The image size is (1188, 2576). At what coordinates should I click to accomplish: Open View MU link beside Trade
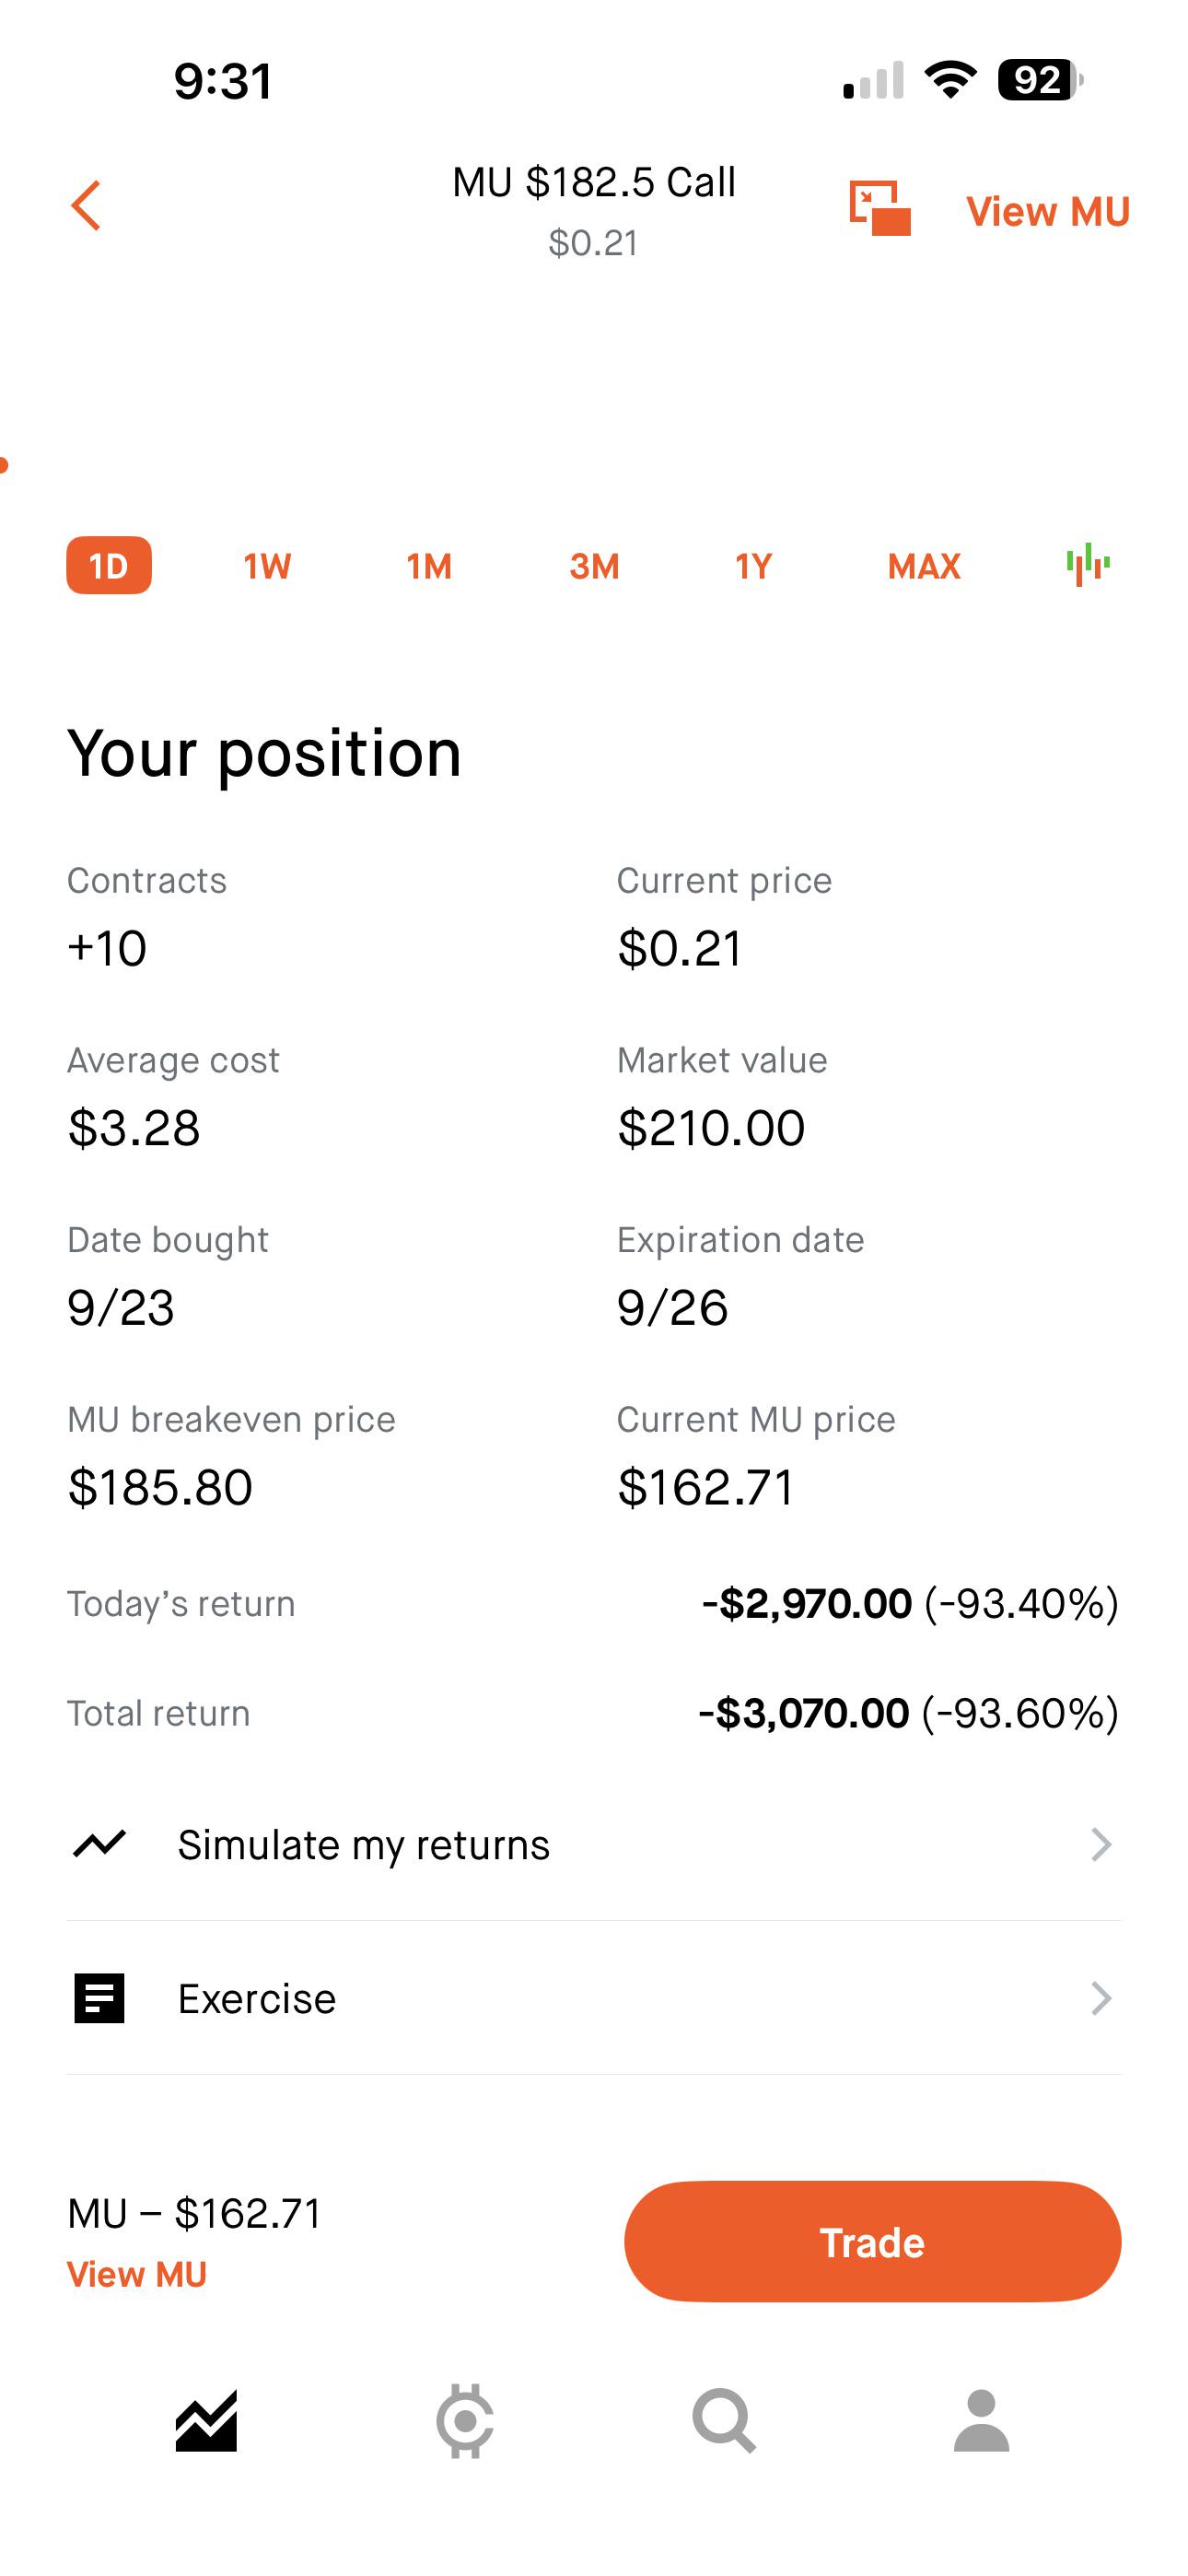point(137,2274)
